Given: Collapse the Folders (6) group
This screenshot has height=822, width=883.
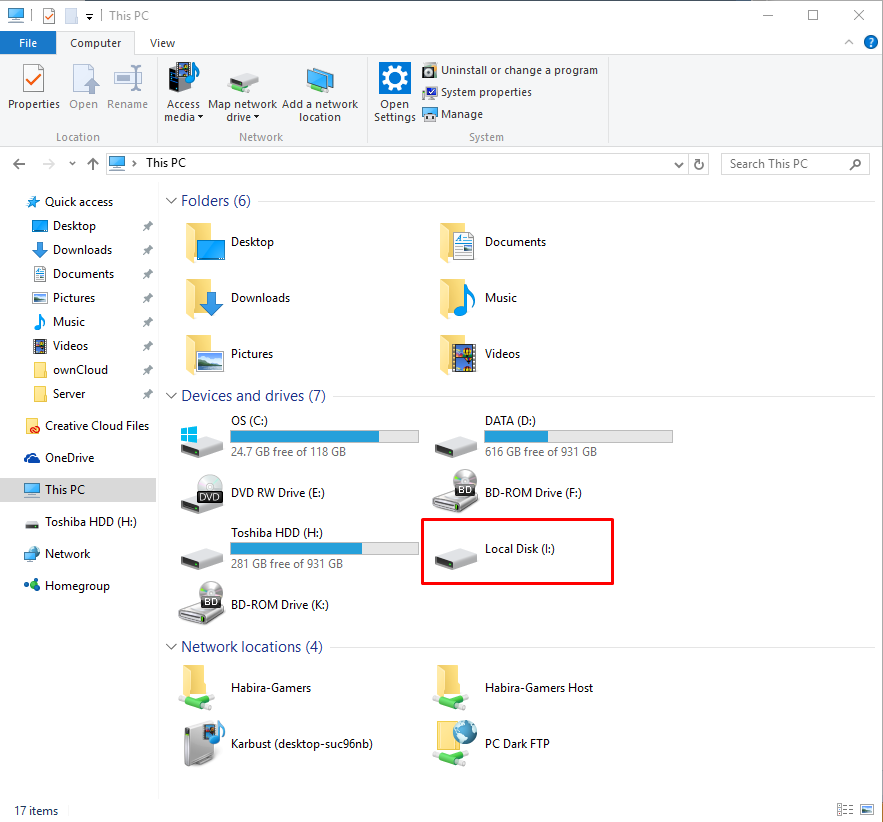Looking at the screenshot, I should (x=171, y=201).
